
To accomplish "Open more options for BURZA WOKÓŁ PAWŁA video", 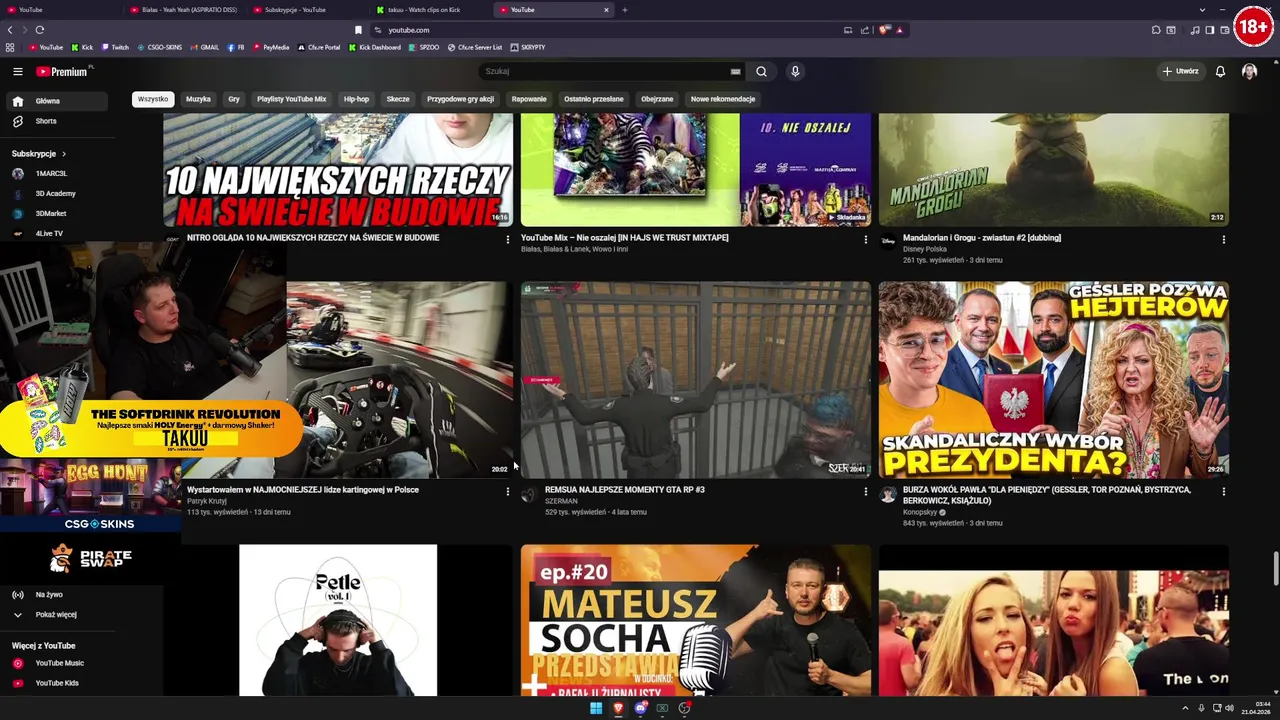I will tap(1223, 491).
